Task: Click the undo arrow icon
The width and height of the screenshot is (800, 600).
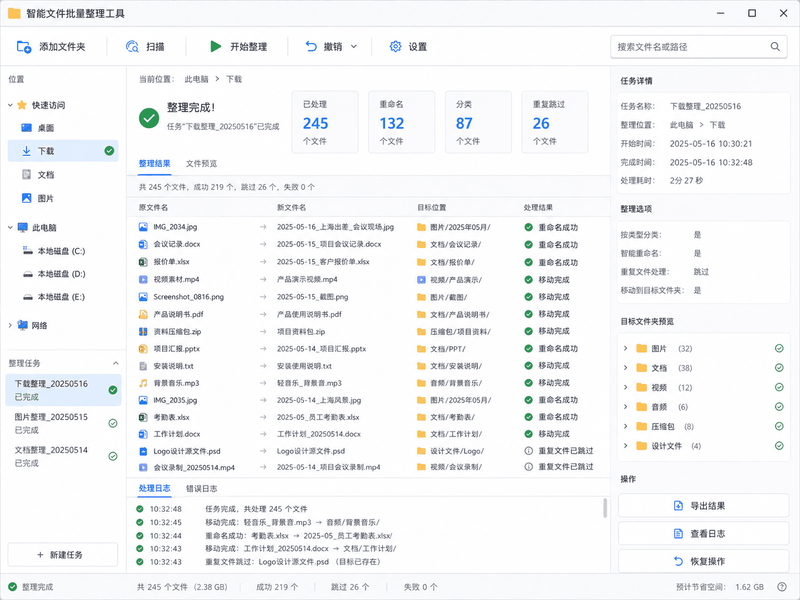Action: click(311, 46)
